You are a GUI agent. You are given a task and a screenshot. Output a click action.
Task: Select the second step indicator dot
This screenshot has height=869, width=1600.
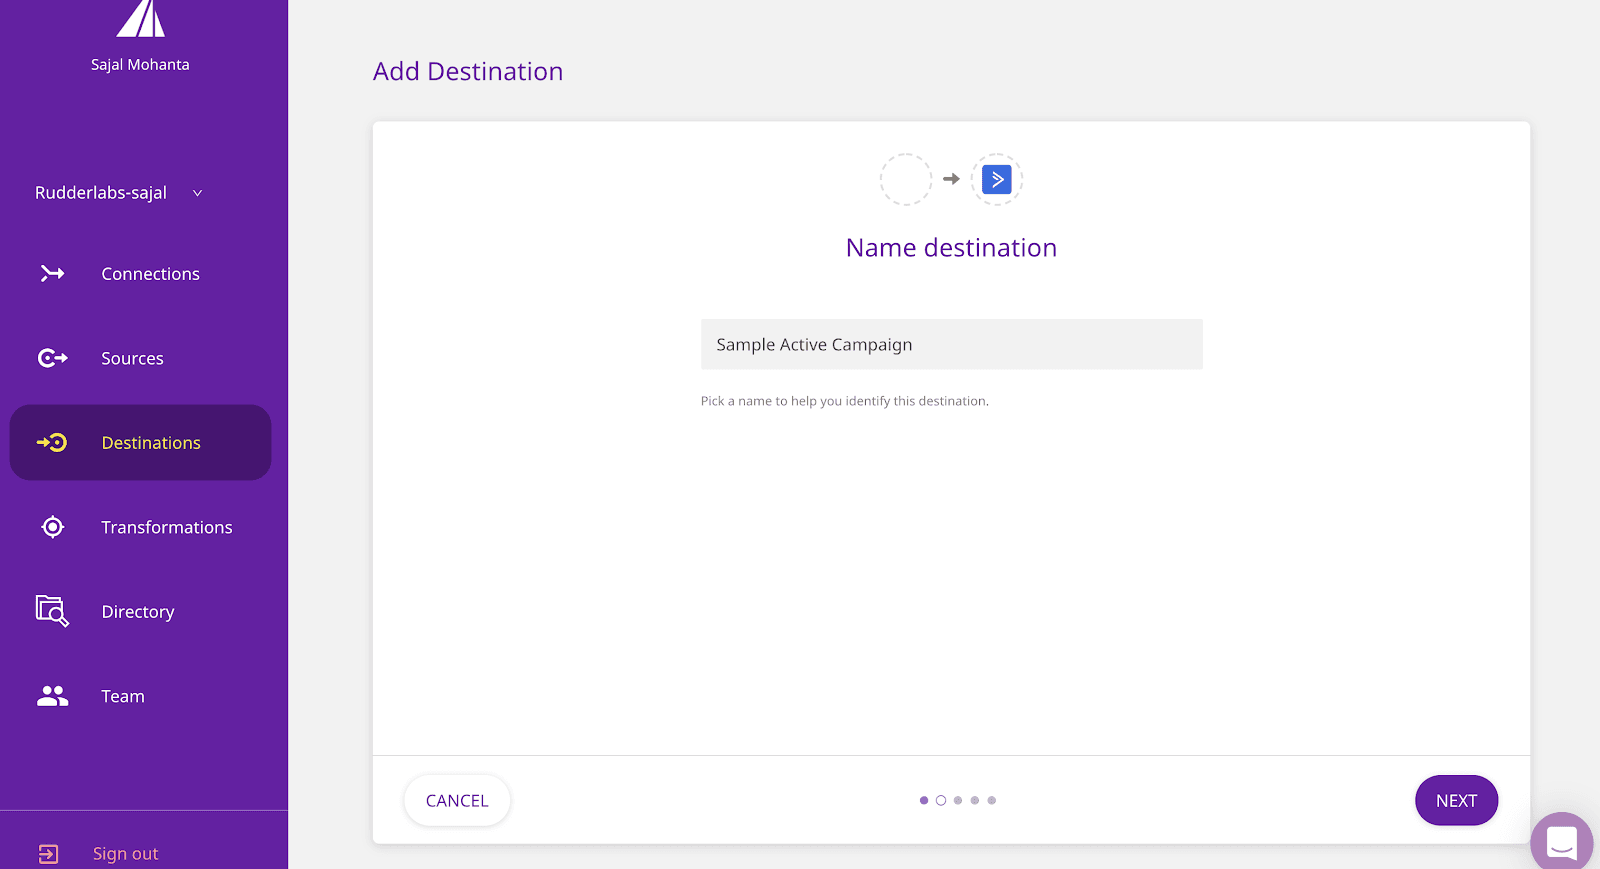941,800
